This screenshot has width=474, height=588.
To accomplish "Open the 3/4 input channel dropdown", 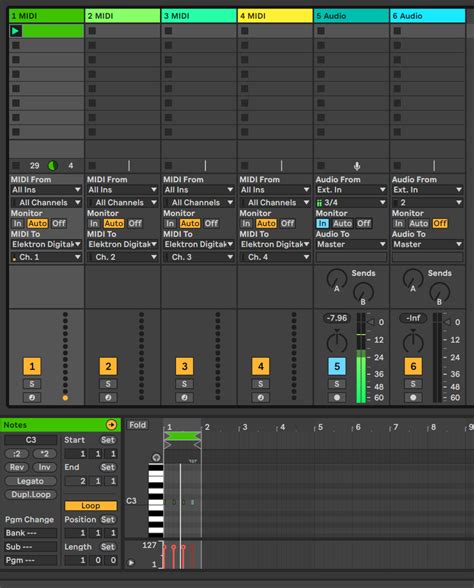I will coord(351,202).
